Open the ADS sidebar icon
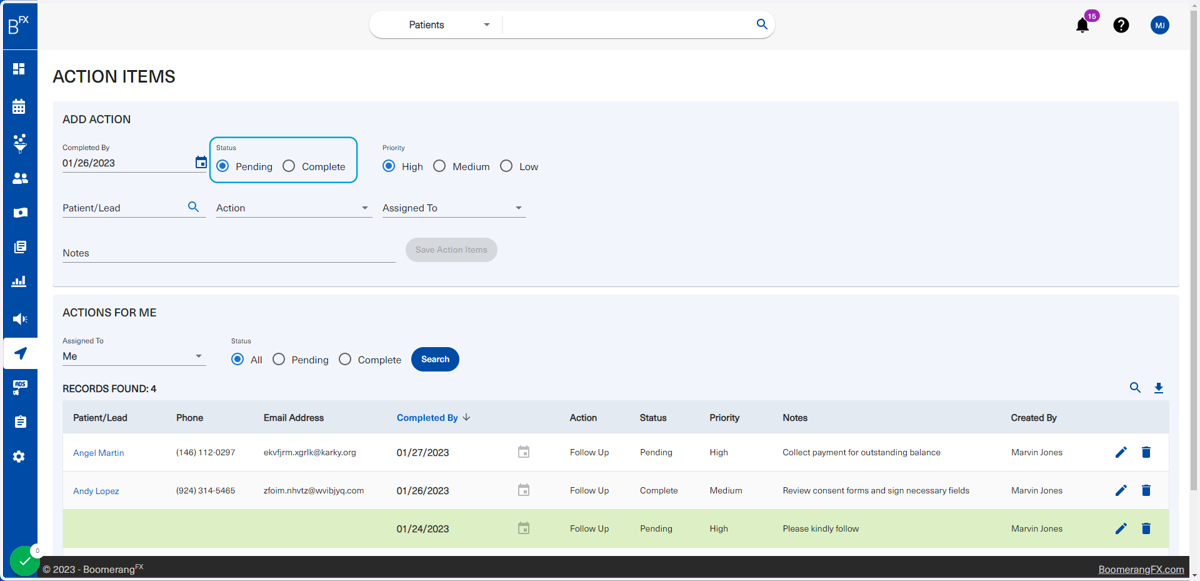 [19, 387]
